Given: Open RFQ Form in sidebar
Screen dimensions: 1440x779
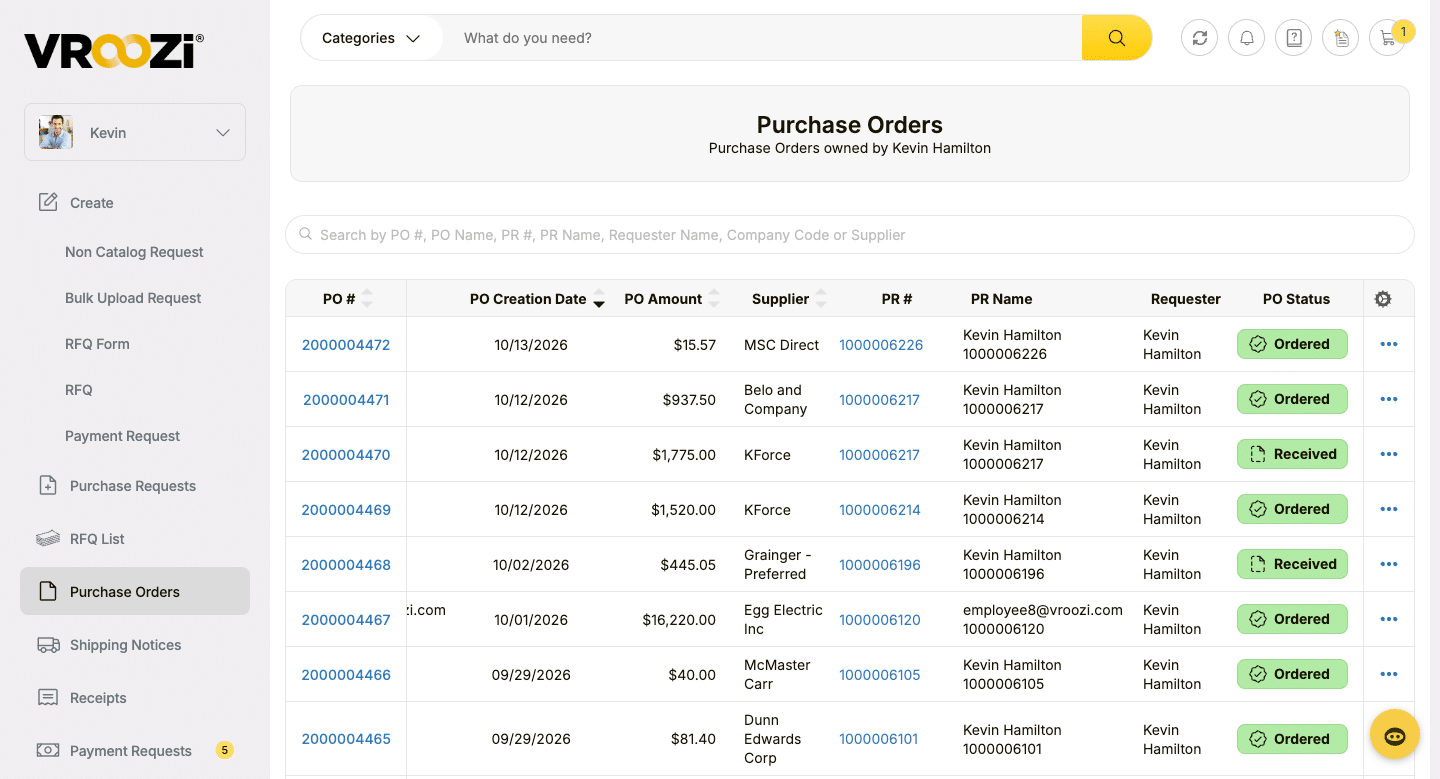Looking at the screenshot, I should pos(97,344).
